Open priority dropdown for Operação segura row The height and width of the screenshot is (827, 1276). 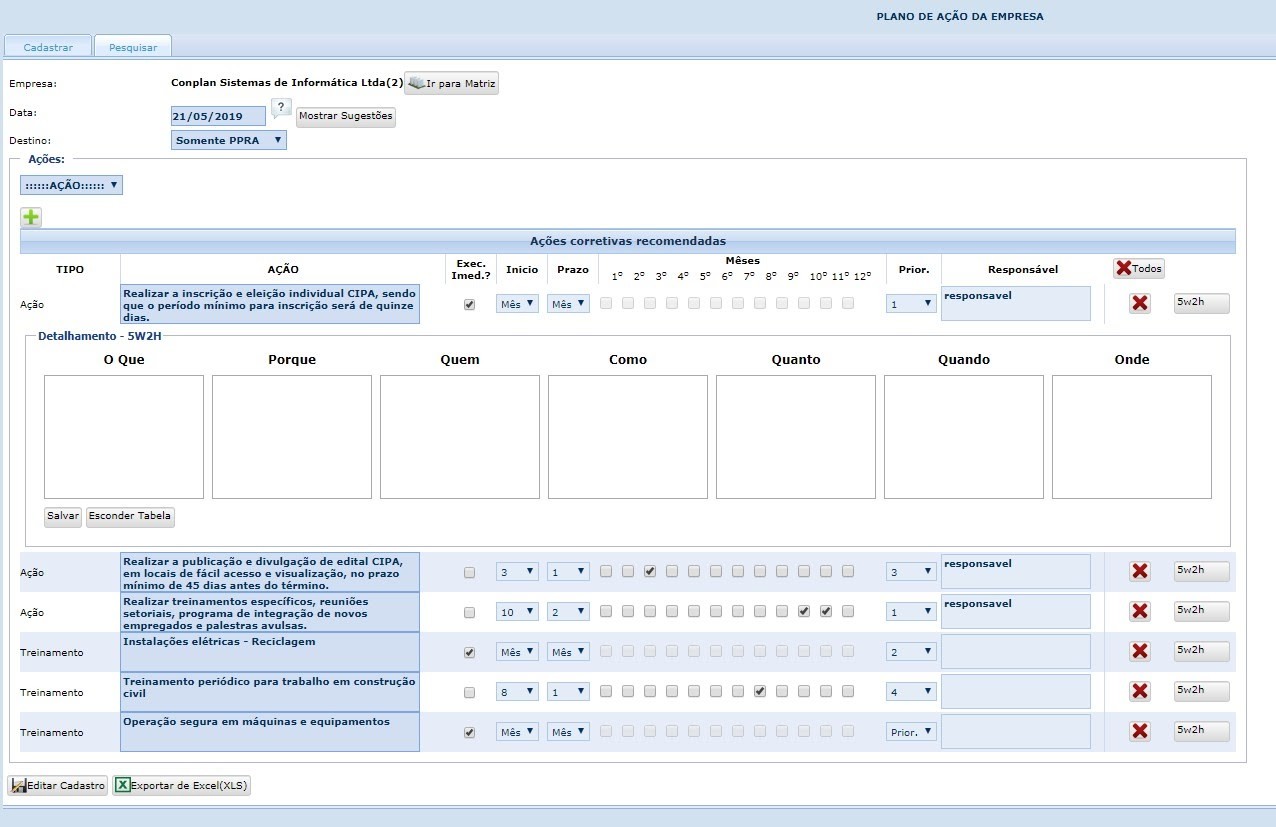click(910, 732)
